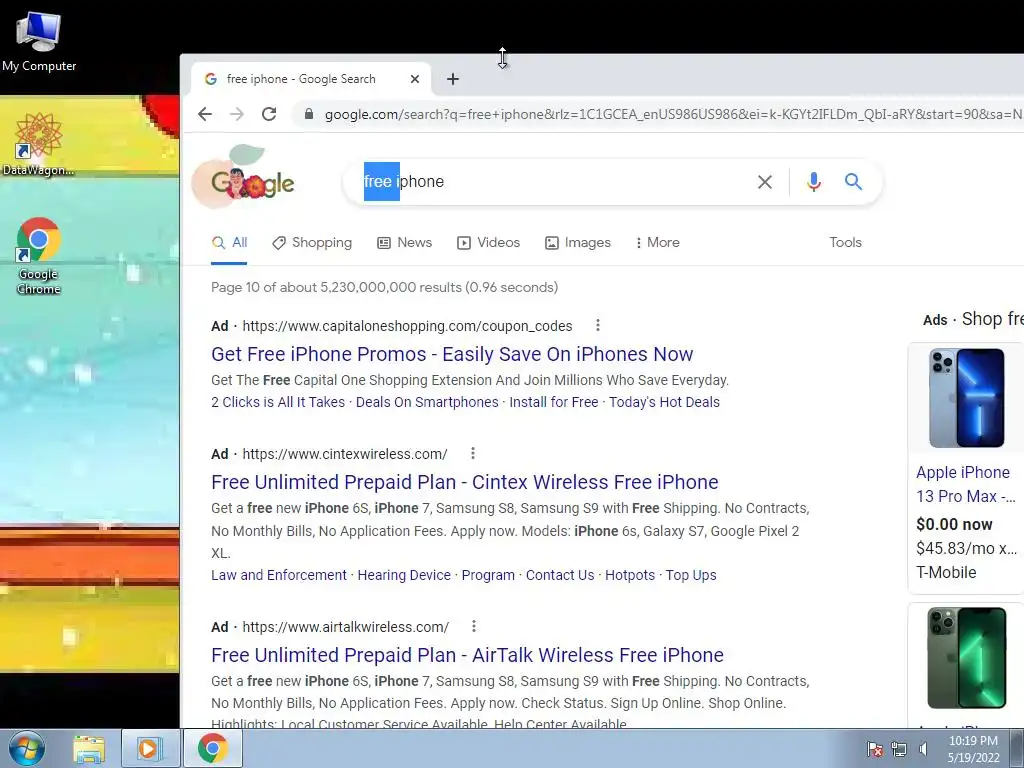Open Apple iPhone 13 Pro Max listing link

966,484
